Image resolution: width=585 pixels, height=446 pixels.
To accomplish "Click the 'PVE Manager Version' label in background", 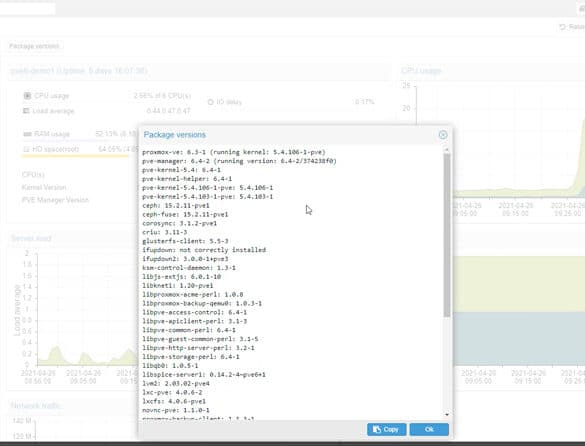I will pyautogui.click(x=55, y=200).
